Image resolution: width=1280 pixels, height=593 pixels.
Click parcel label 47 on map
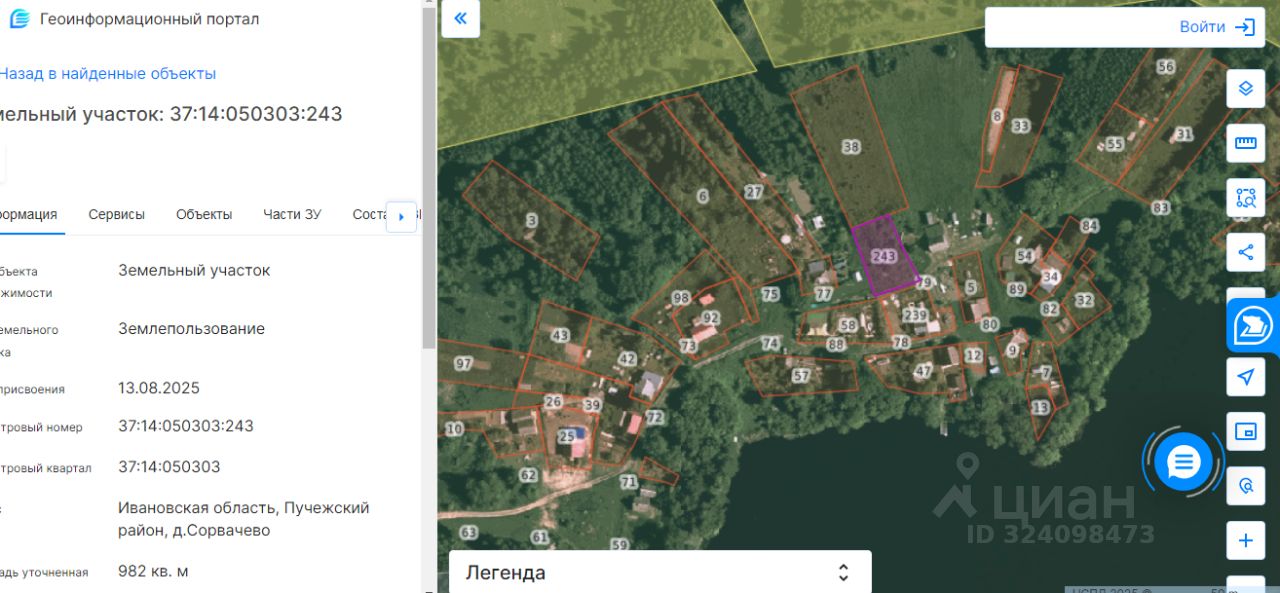pyautogui.click(x=923, y=371)
